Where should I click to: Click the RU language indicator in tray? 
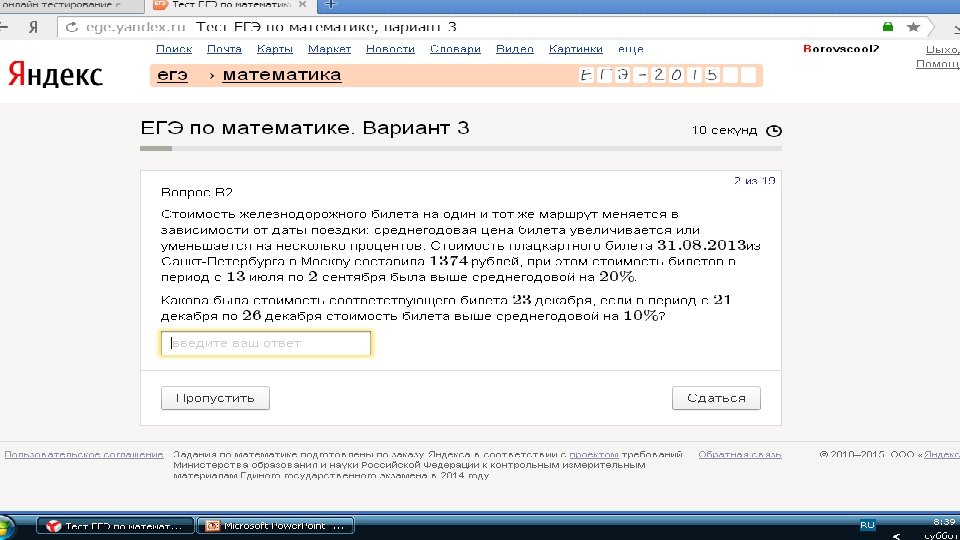click(x=867, y=525)
